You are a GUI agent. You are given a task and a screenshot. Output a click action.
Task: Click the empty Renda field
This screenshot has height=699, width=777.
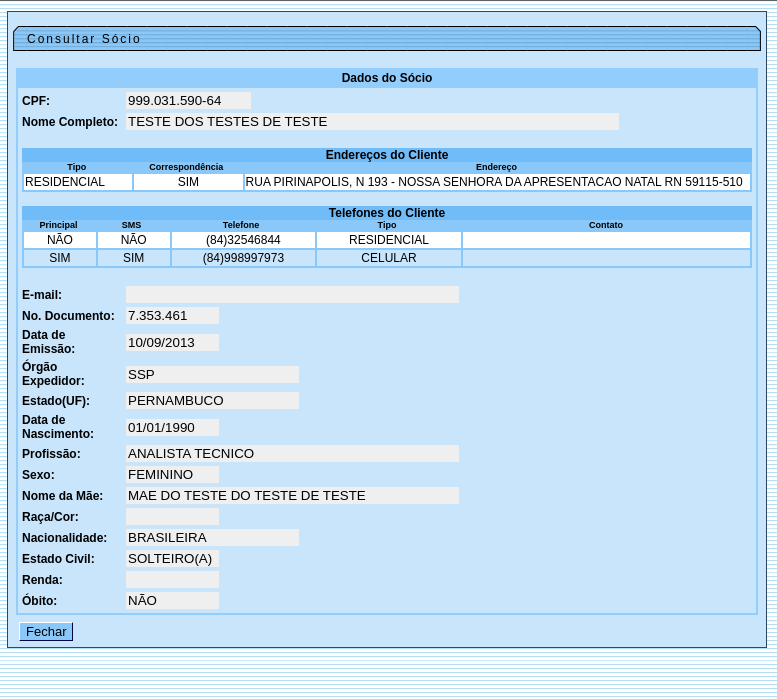coord(172,580)
